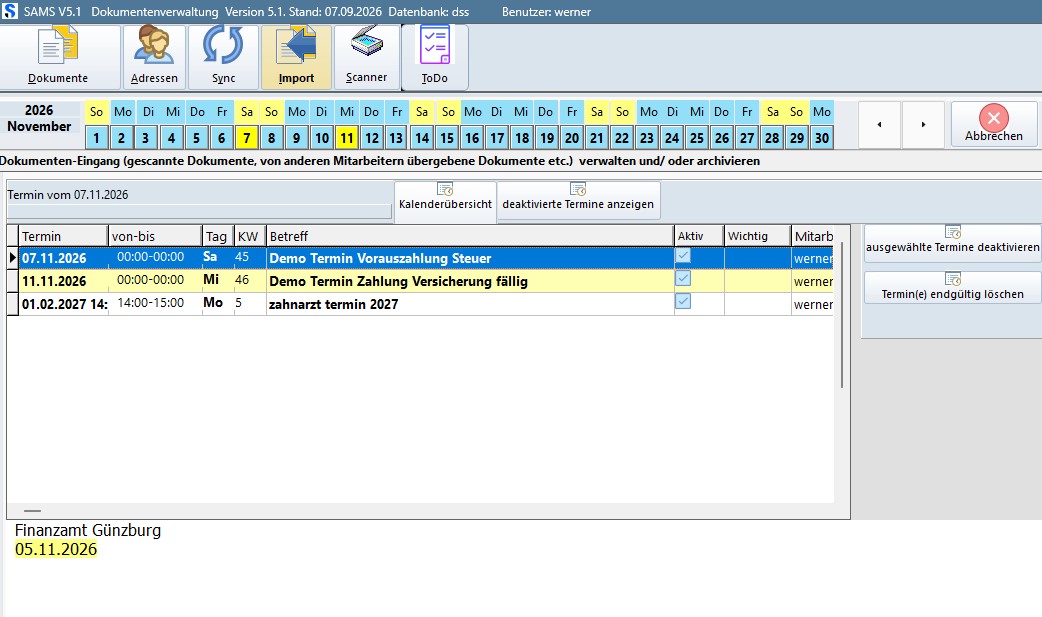Screen dimensions: 1042x617
Task: Click Wichtig cell of zahnarzt termin row
Action: pos(758,304)
